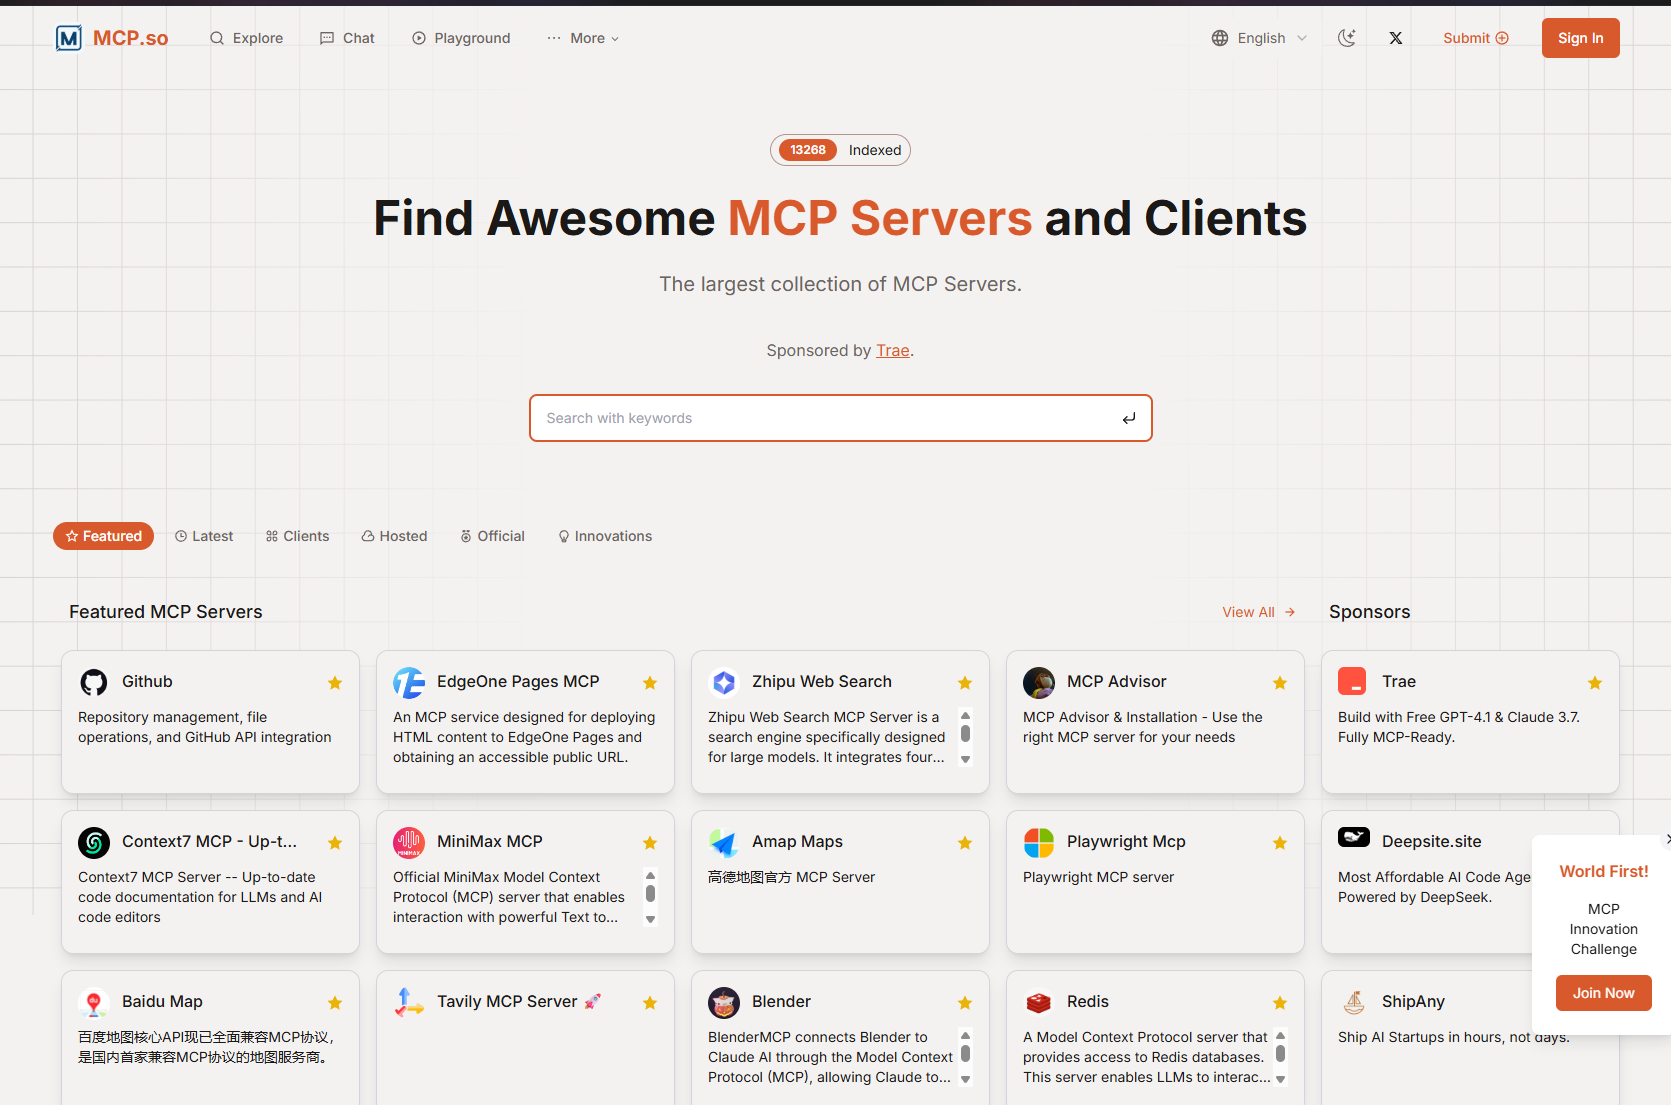
Task: Open the Playwright Mcp card title
Action: (x=1126, y=842)
